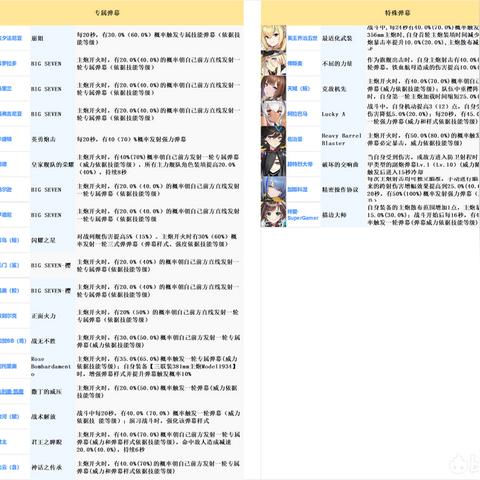Screen dimensions: 480x480
Task: Click the white-haired portrait beside Lucky A
Action: (x=273, y=114)
